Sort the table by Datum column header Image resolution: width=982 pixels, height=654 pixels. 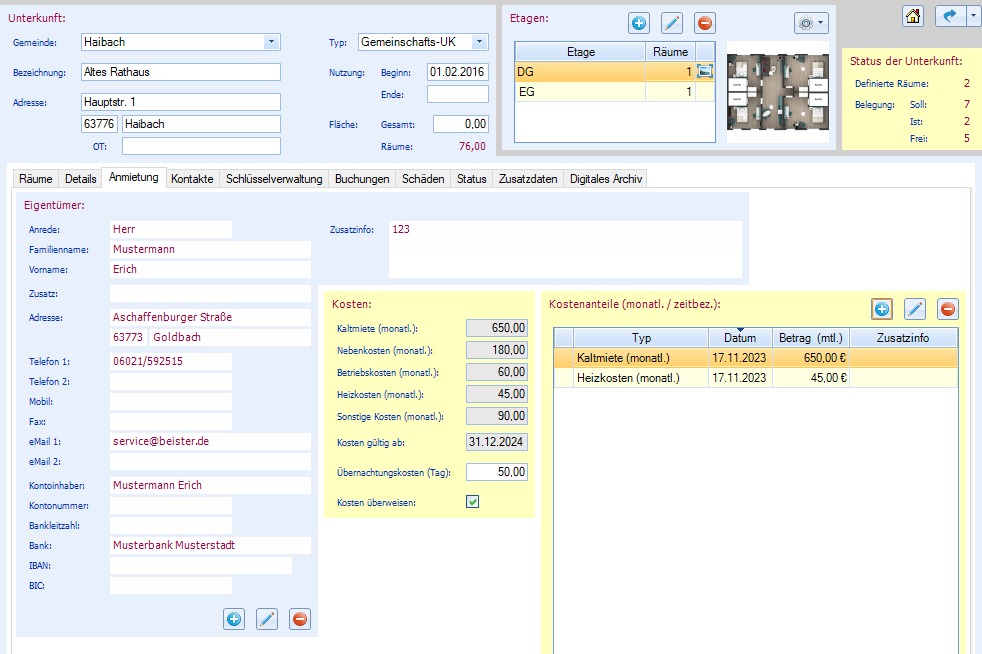point(740,338)
